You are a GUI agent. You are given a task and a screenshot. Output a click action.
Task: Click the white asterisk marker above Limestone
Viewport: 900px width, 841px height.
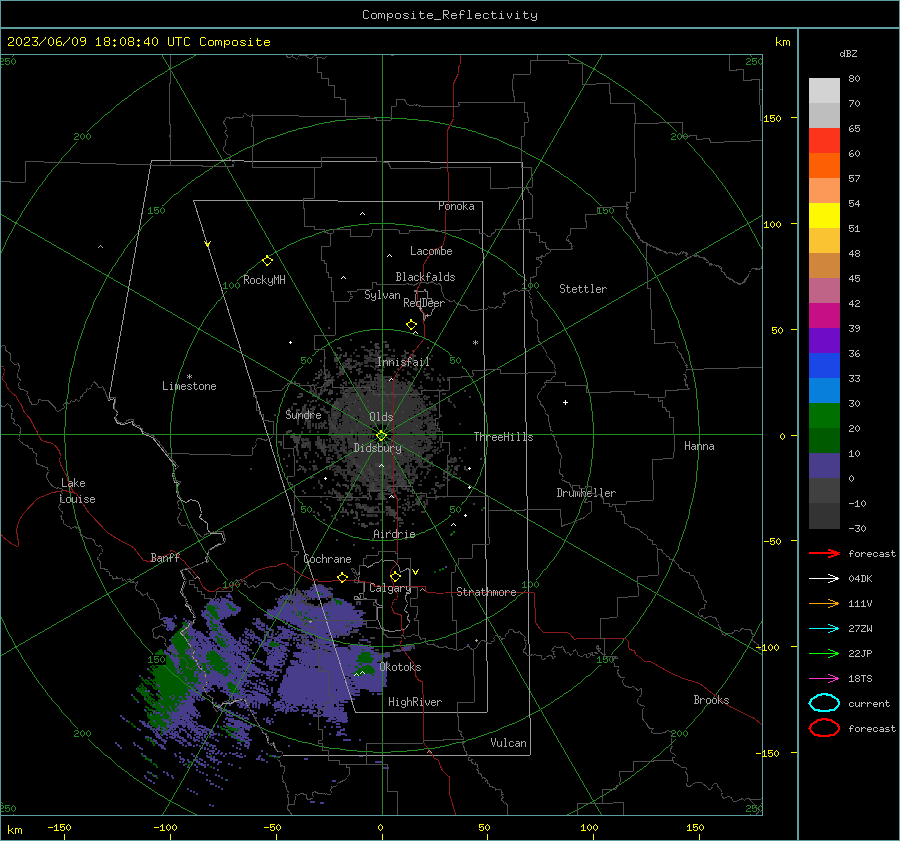189,377
